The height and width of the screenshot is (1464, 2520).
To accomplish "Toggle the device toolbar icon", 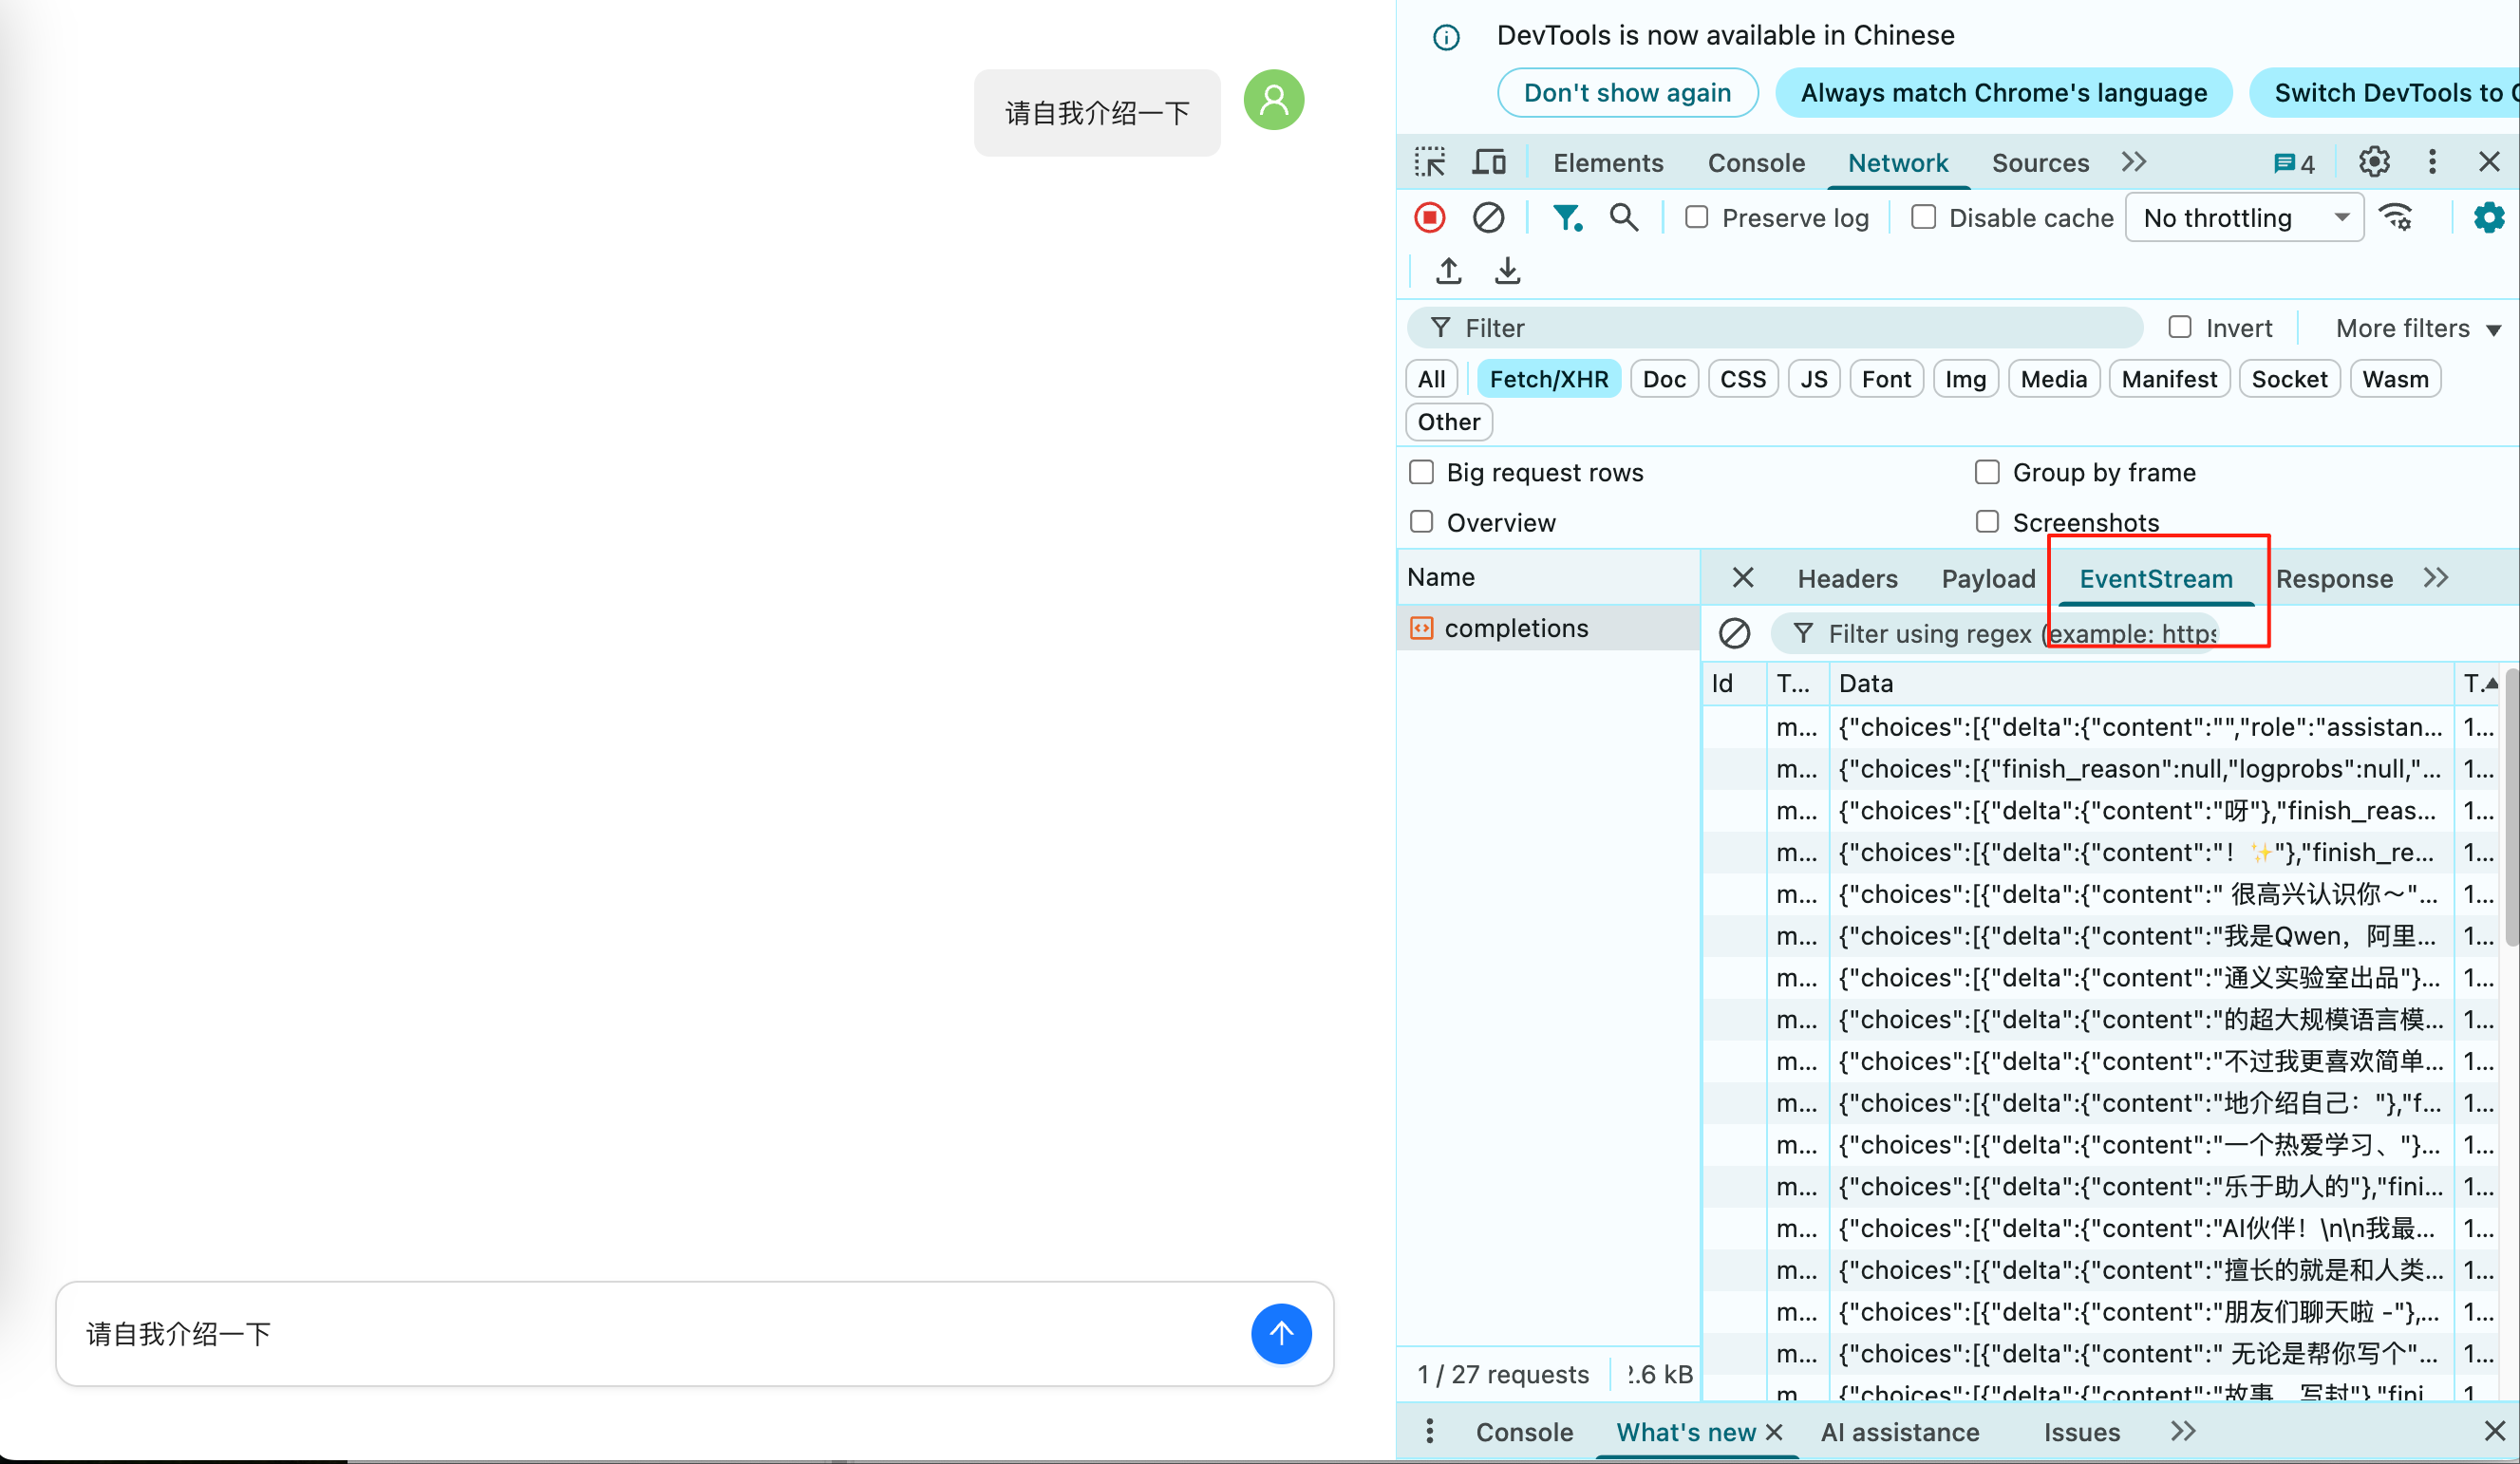I will pos(1489,162).
